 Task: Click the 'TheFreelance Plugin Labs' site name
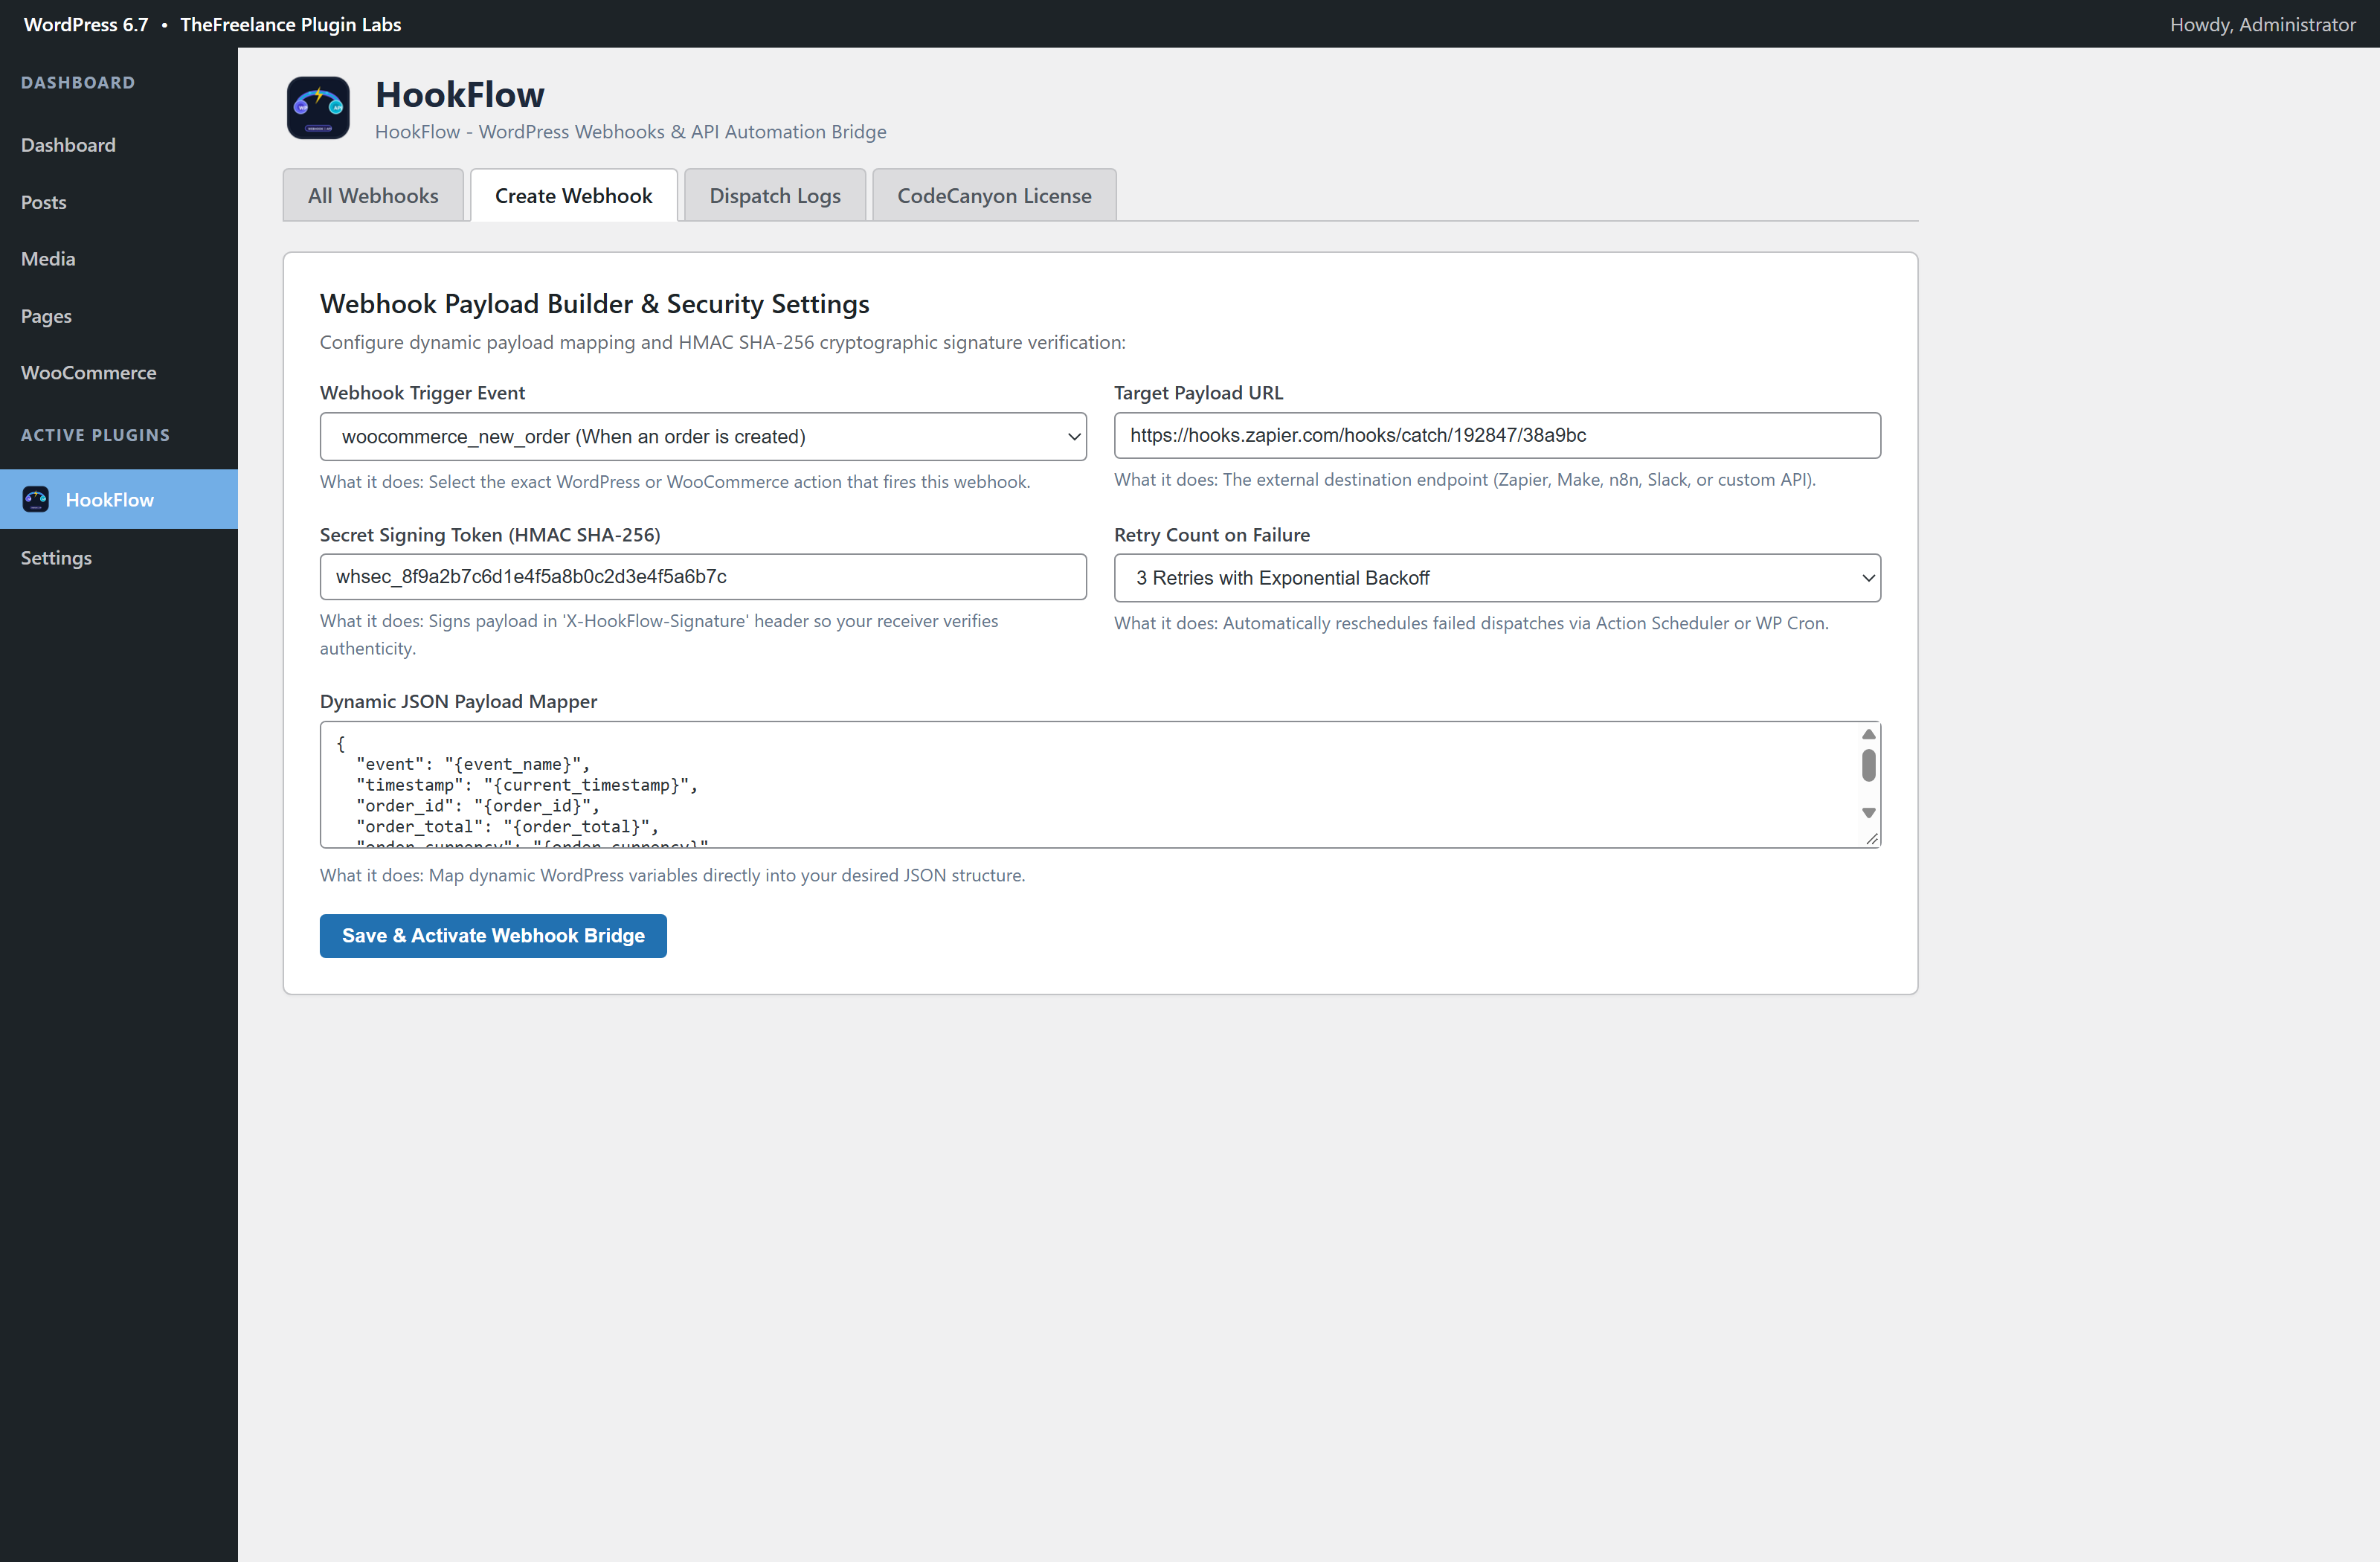(290, 24)
